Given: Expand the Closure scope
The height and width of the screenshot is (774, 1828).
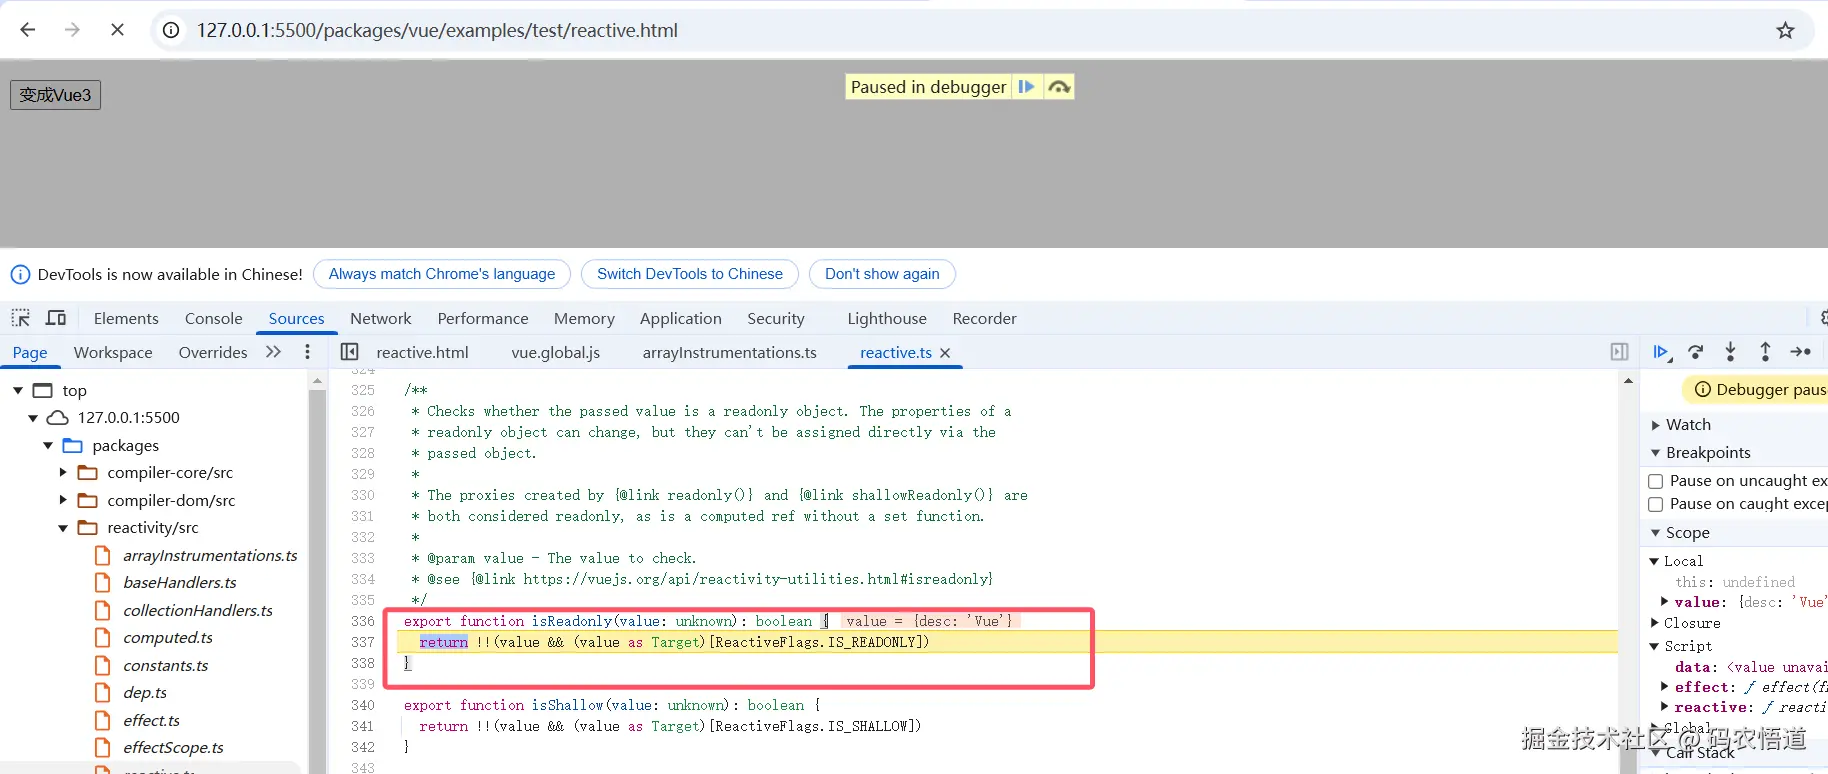Looking at the screenshot, I should (x=1654, y=623).
